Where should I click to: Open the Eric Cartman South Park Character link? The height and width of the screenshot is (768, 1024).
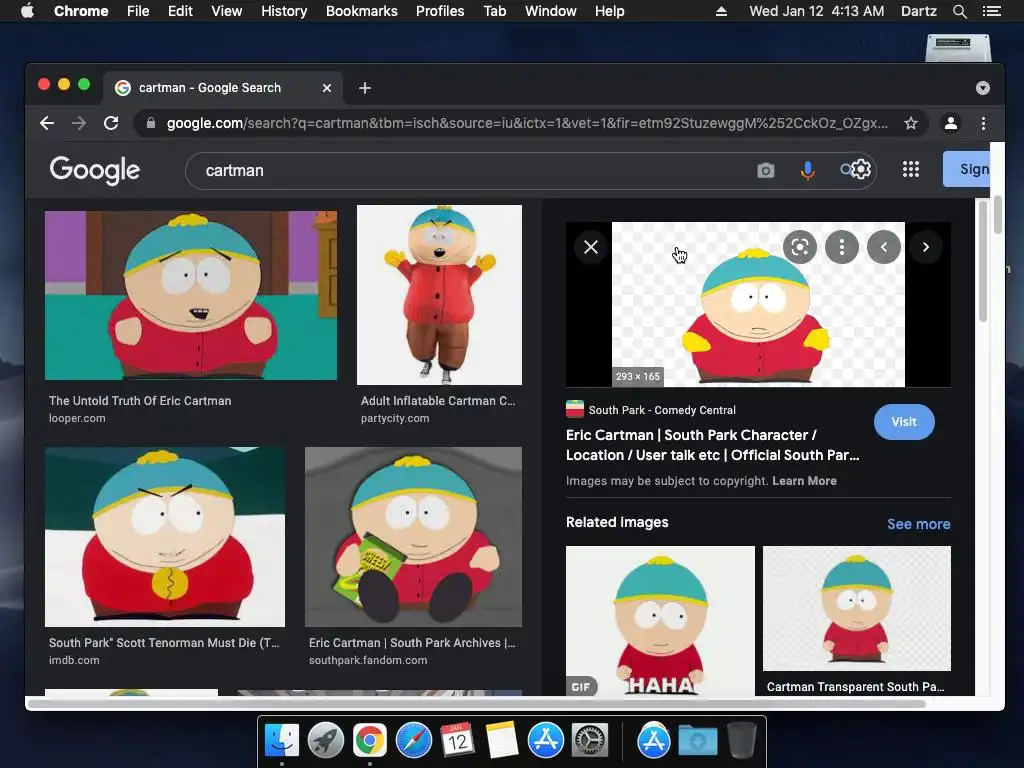[x=712, y=445]
